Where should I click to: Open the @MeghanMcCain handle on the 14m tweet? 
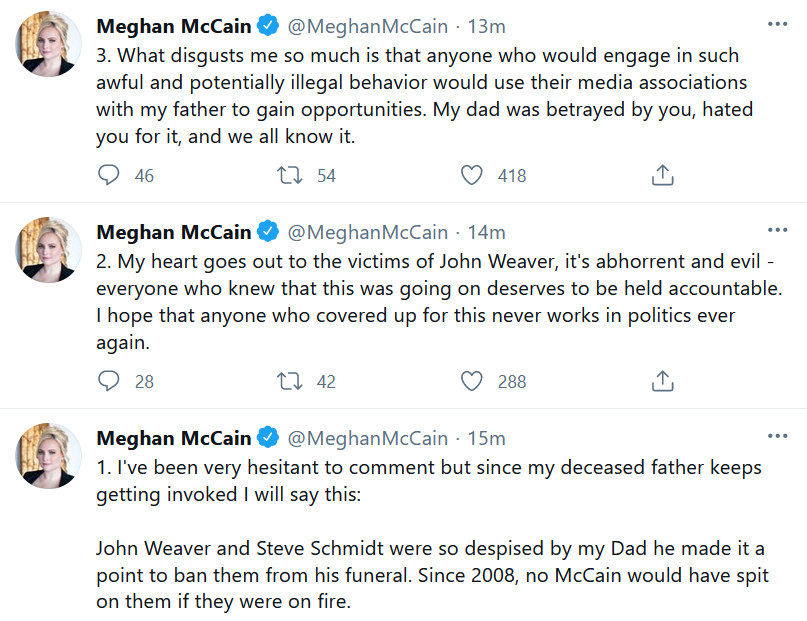tap(367, 232)
